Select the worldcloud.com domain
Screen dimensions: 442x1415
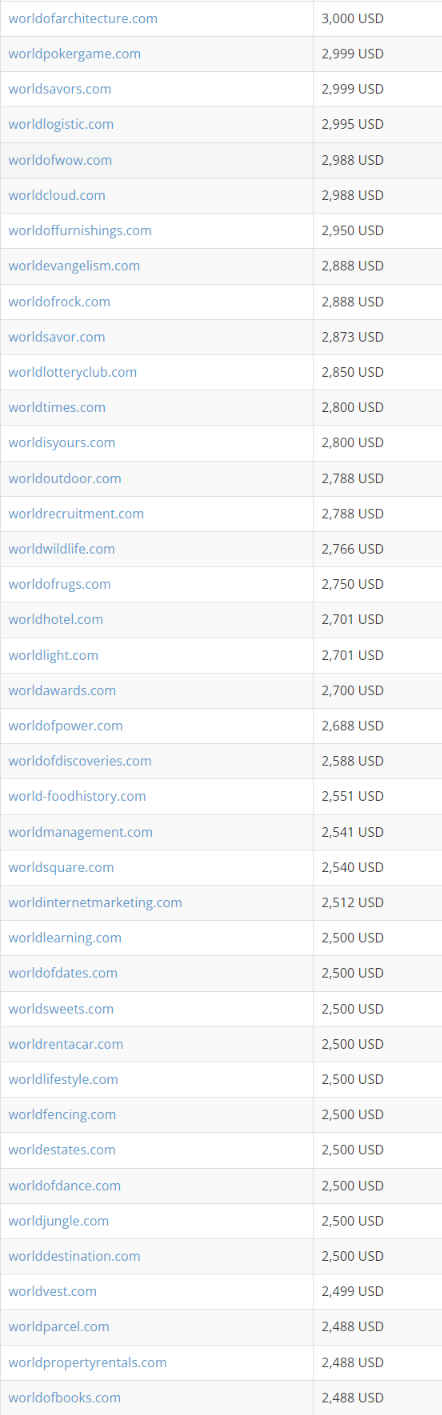[57, 195]
